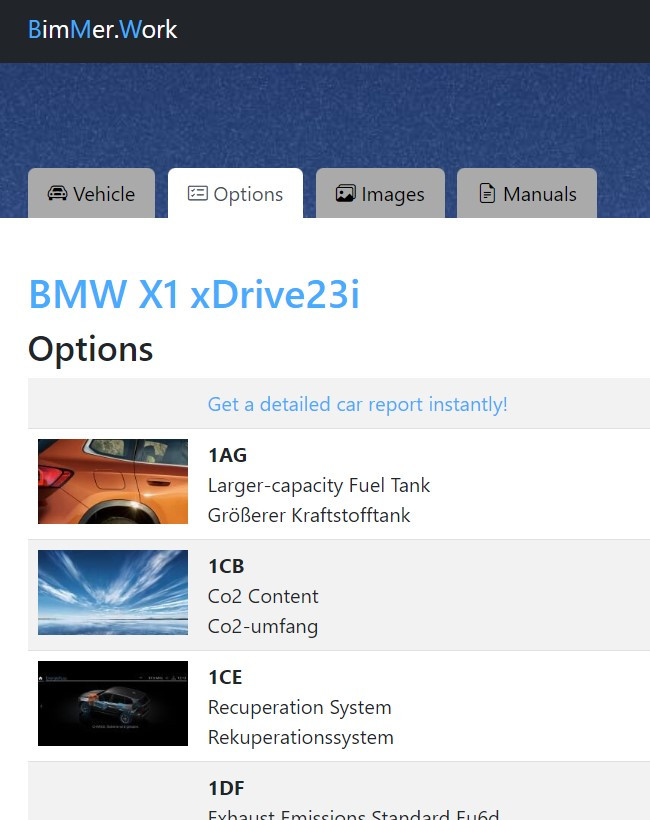
Task: Open the Images tab label
Action: point(393,195)
